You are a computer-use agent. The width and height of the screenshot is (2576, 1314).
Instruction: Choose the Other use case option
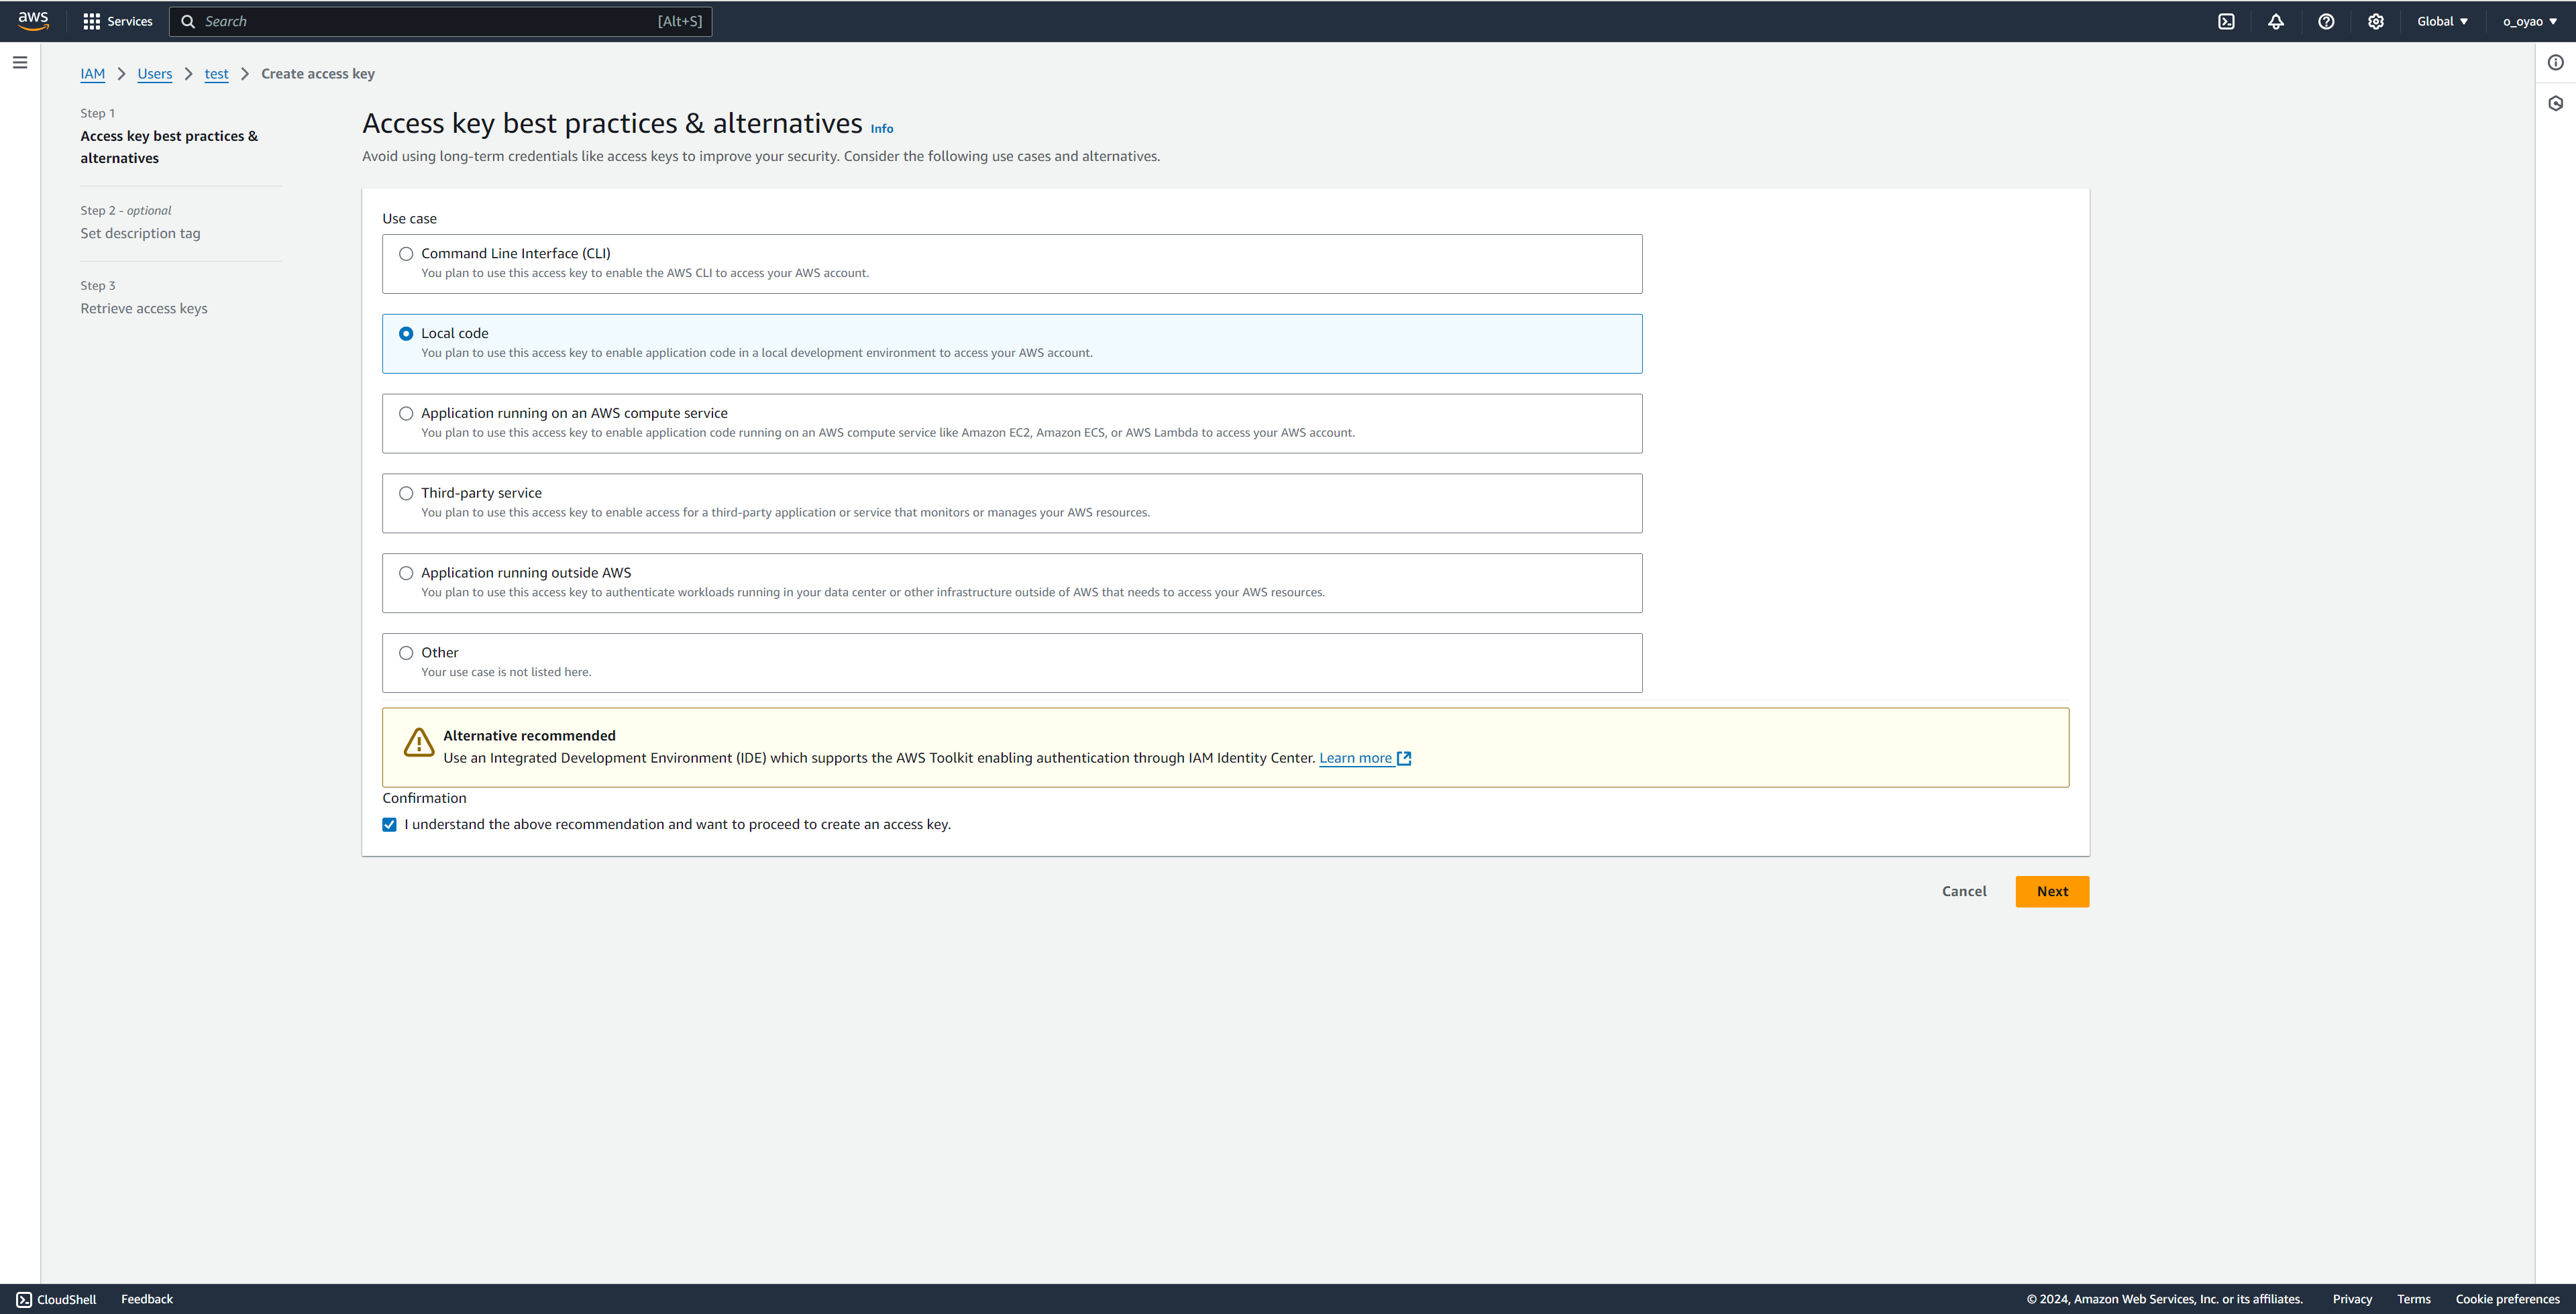click(406, 653)
